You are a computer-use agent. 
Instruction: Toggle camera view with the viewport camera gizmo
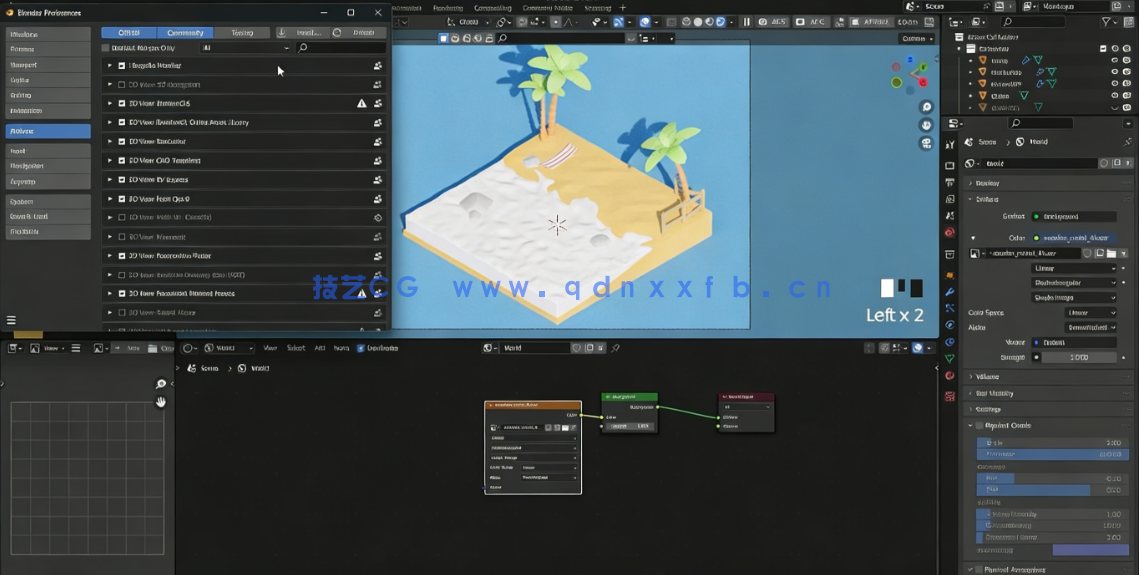coord(926,143)
